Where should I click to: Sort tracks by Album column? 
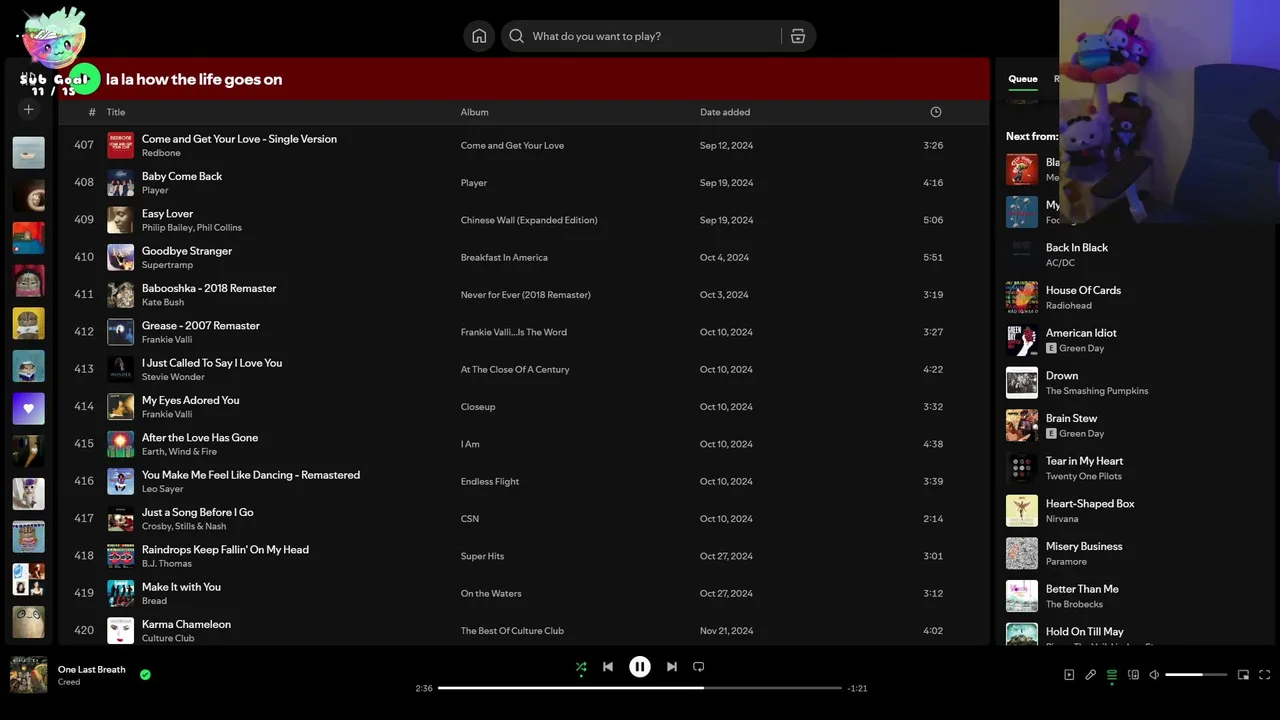(474, 112)
